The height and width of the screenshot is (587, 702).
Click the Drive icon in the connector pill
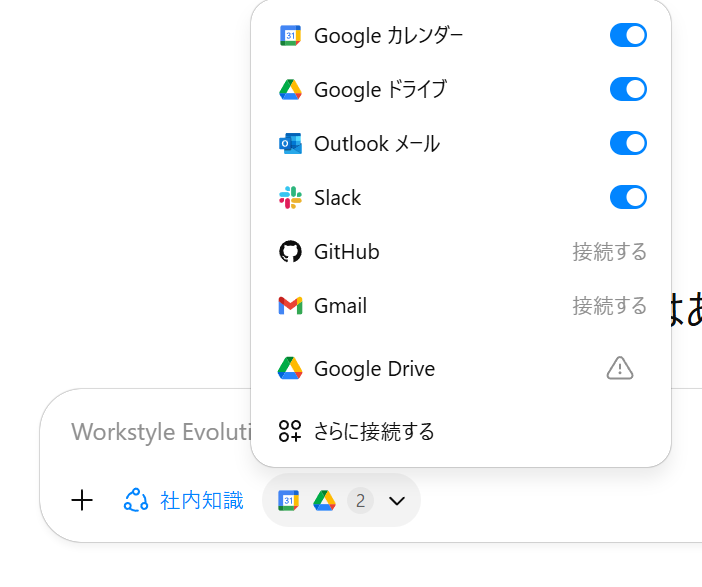click(324, 501)
